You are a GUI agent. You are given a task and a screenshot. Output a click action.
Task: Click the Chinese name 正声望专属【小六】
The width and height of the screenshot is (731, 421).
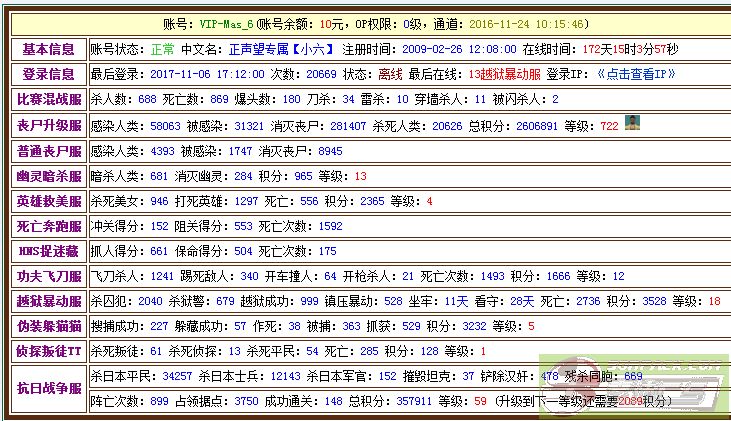click(282, 49)
